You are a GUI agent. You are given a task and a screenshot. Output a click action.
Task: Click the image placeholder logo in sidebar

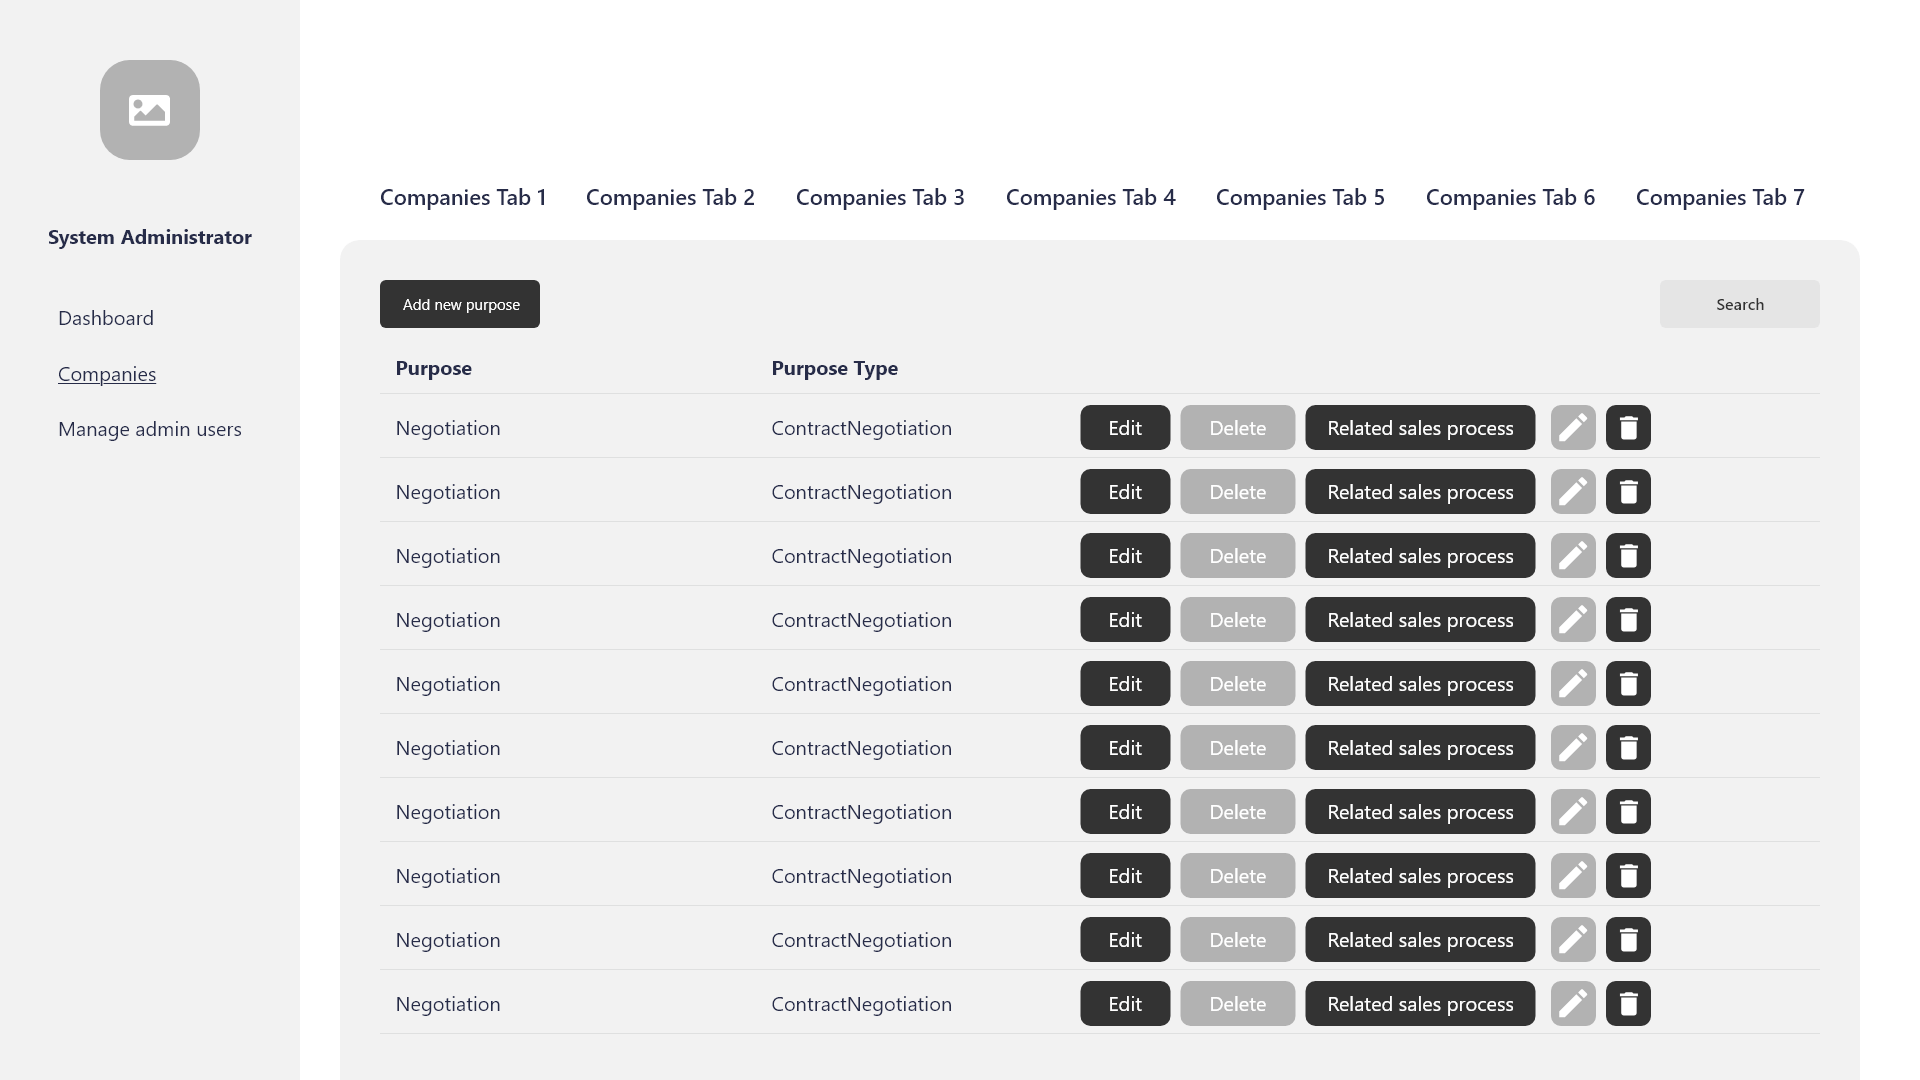[x=150, y=110]
